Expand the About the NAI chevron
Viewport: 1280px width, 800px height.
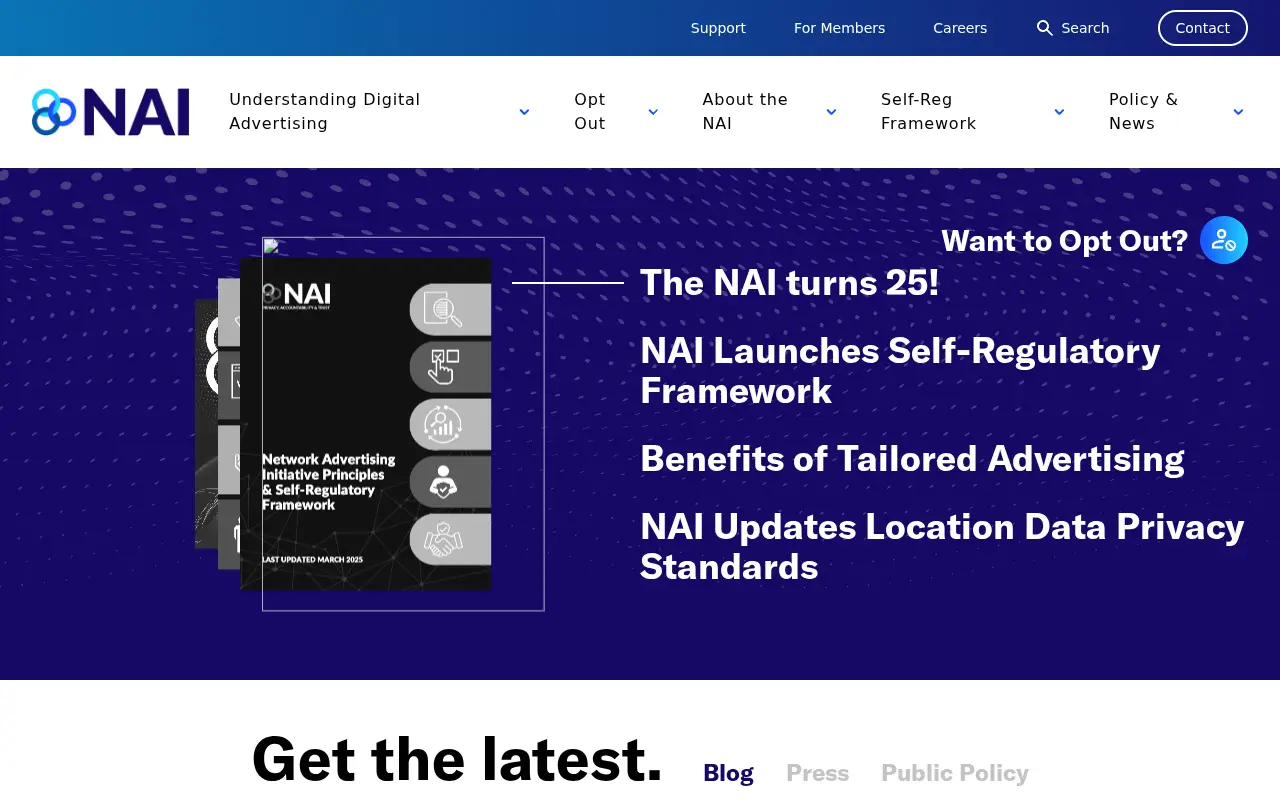click(831, 112)
